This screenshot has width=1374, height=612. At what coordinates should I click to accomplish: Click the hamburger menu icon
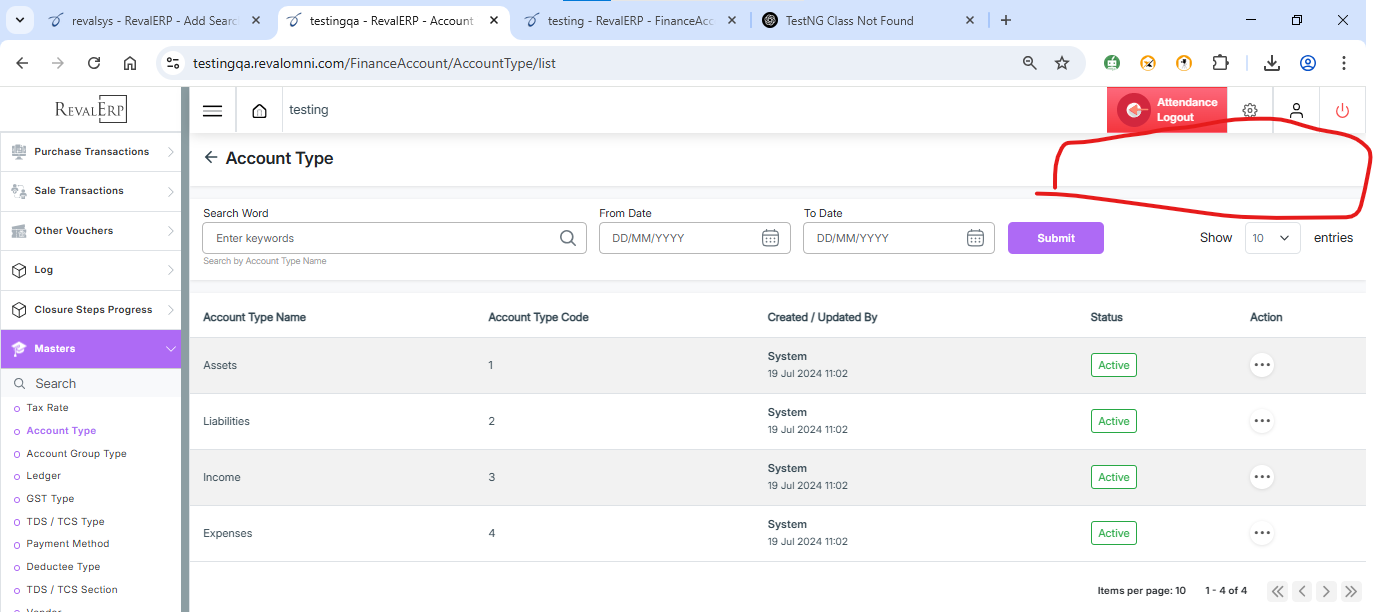[212, 111]
